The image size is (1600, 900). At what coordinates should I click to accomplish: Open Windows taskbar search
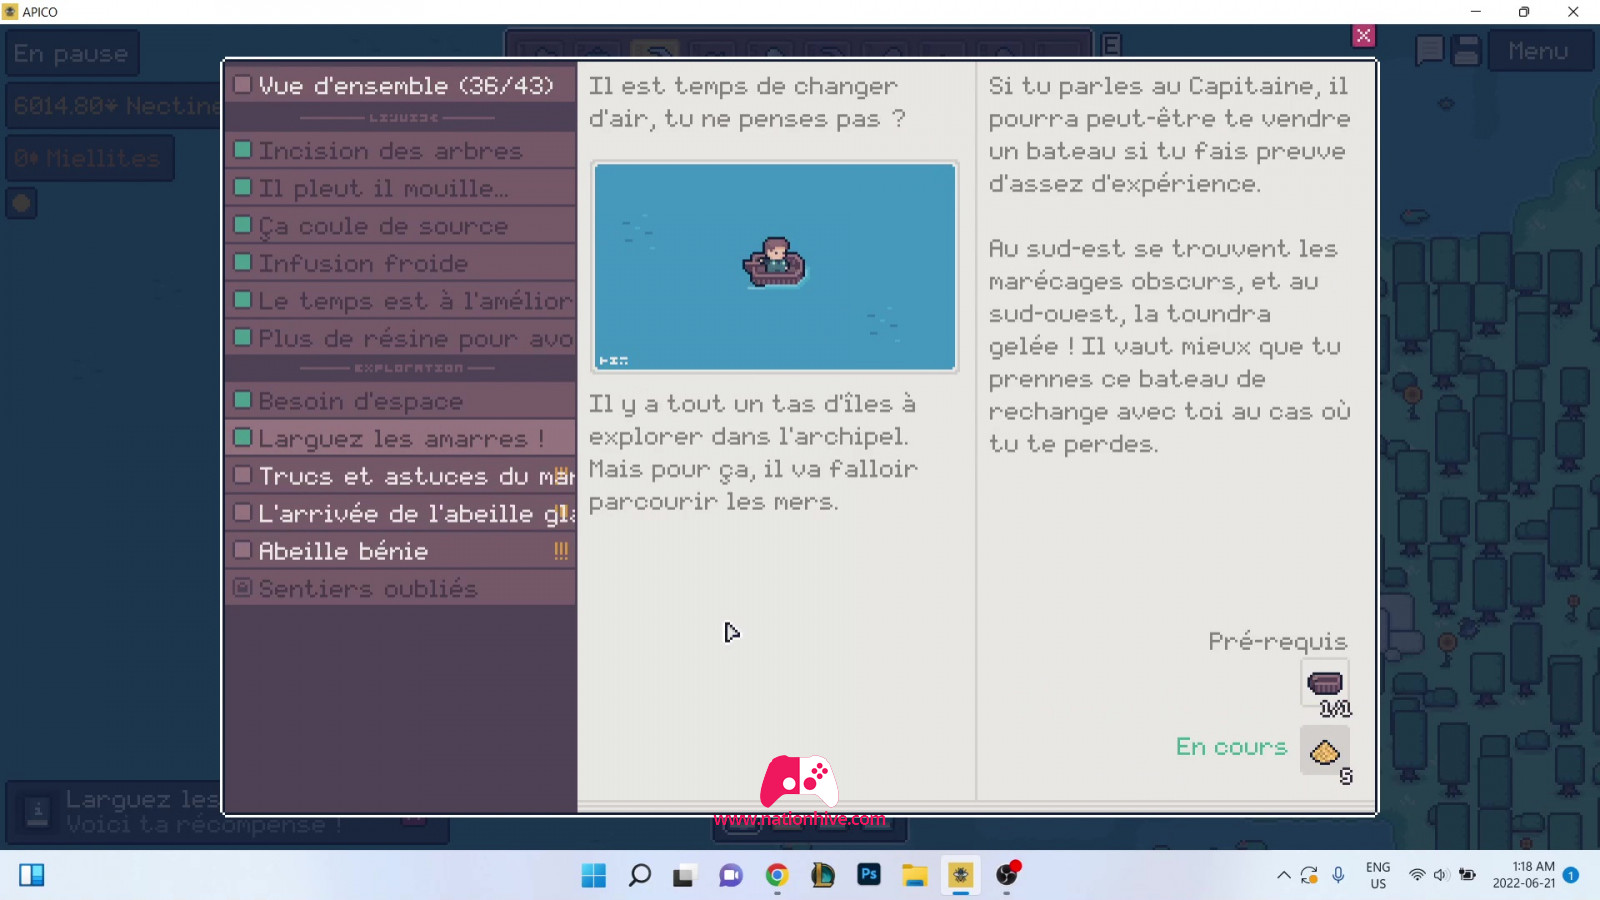(640, 876)
